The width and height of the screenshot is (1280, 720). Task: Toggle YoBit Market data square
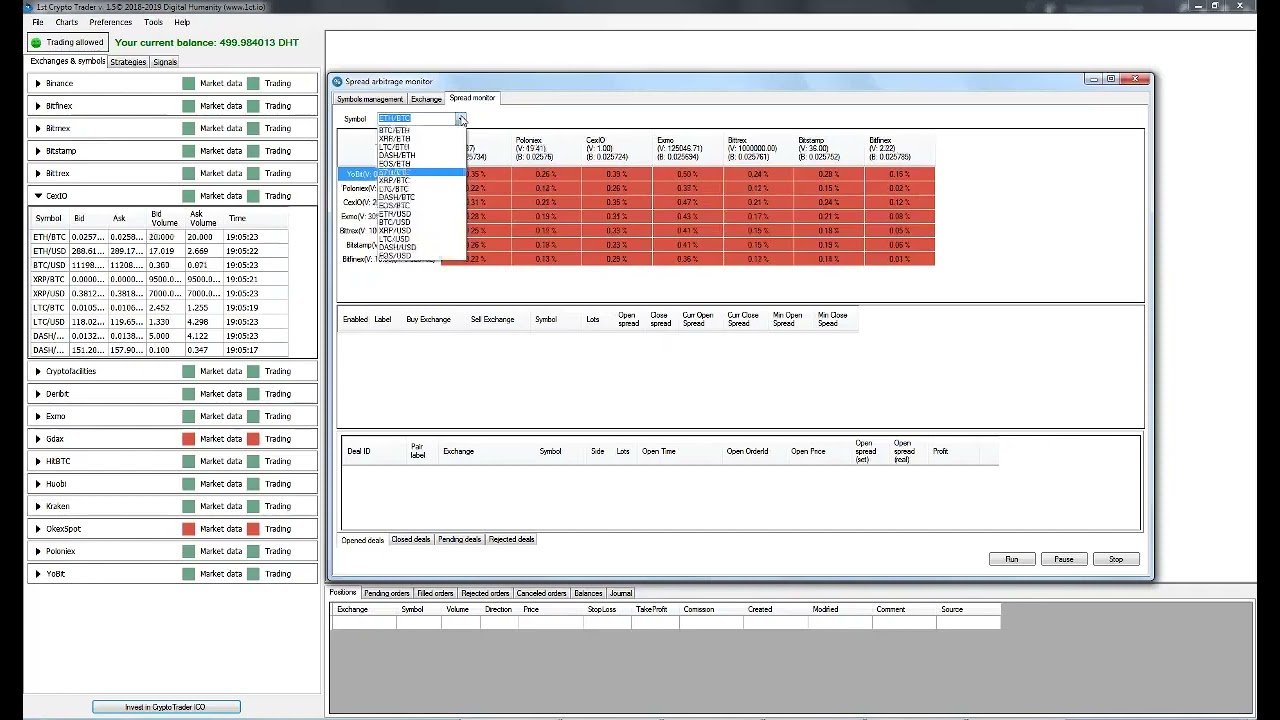[x=188, y=574]
